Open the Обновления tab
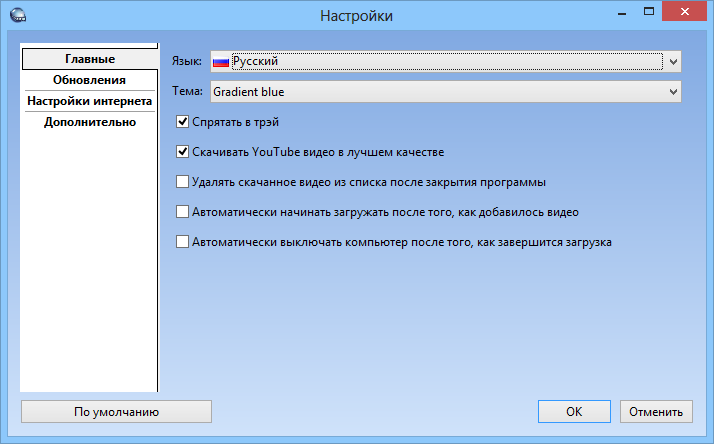Image resolution: width=714 pixels, height=444 pixels. point(90,80)
